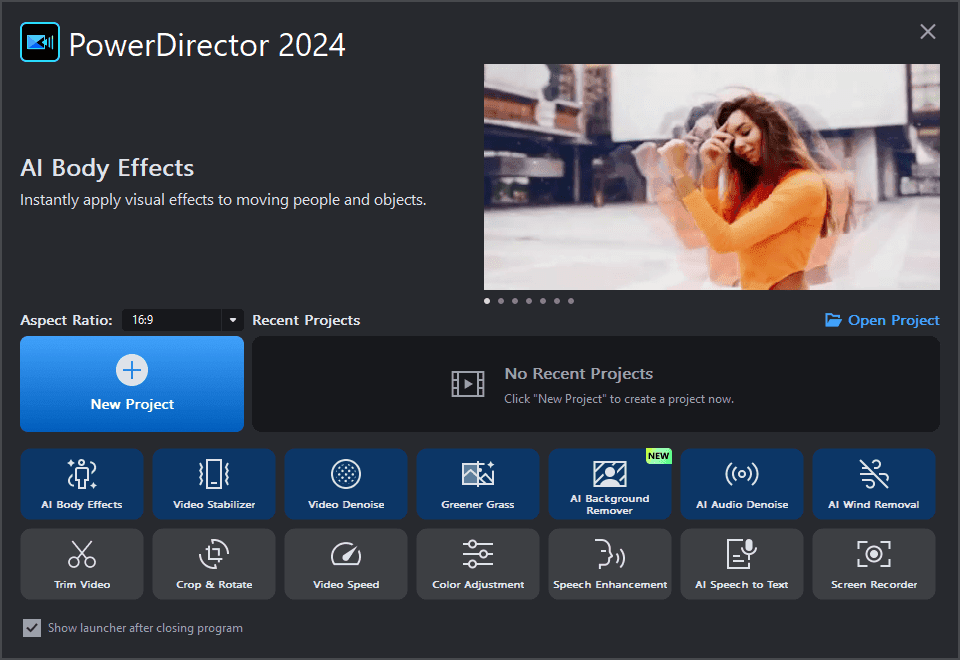Start the Screen Recorder

click(874, 564)
